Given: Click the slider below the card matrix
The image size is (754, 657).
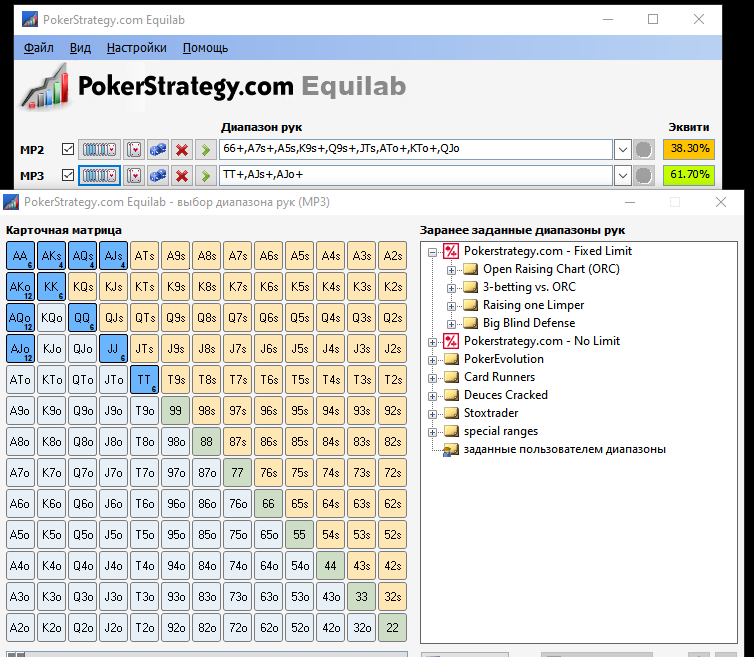Looking at the screenshot, I should tap(207, 654).
